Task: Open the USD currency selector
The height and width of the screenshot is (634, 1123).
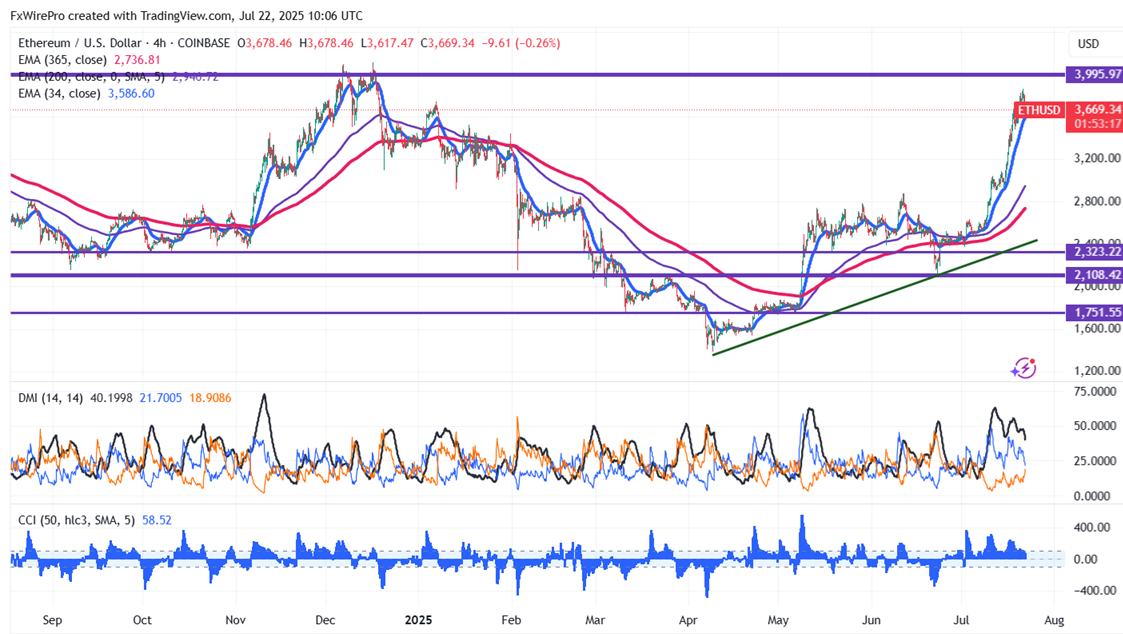Action: [x=1088, y=44]
